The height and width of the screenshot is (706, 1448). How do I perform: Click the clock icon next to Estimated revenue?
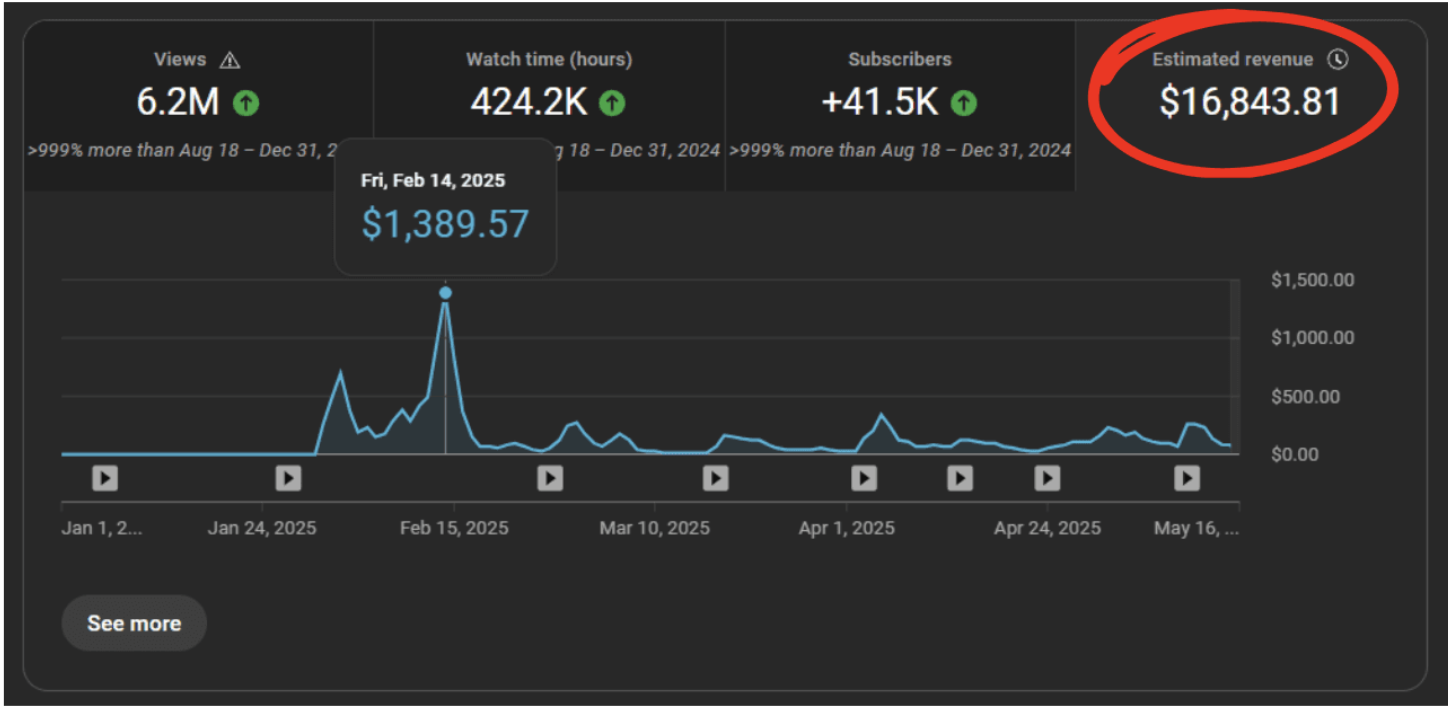(x=1338, y=59)
